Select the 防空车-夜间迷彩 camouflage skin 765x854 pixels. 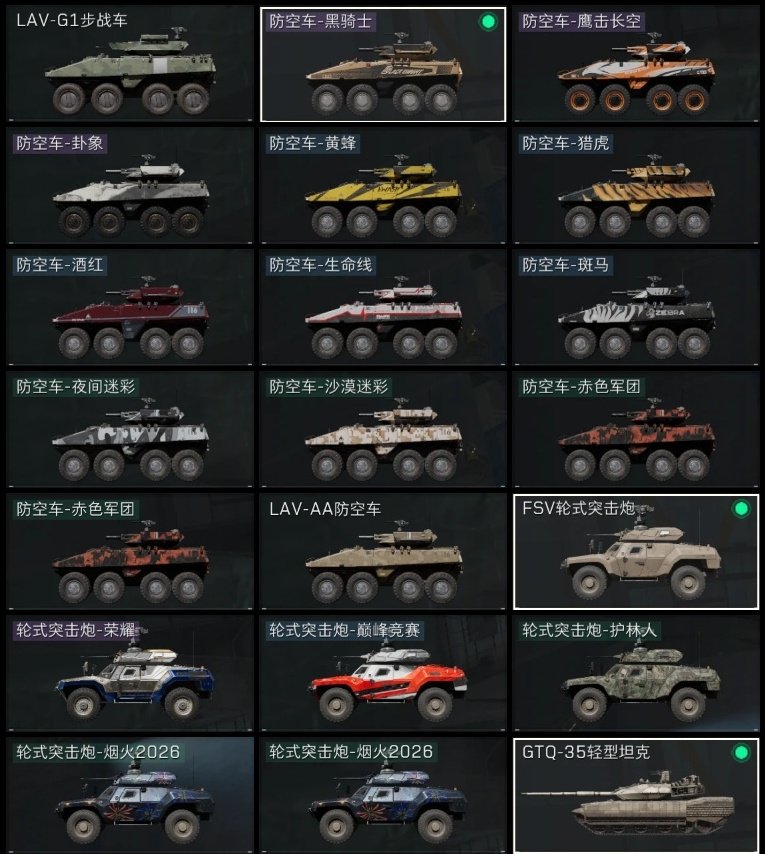tap(130, 430)
